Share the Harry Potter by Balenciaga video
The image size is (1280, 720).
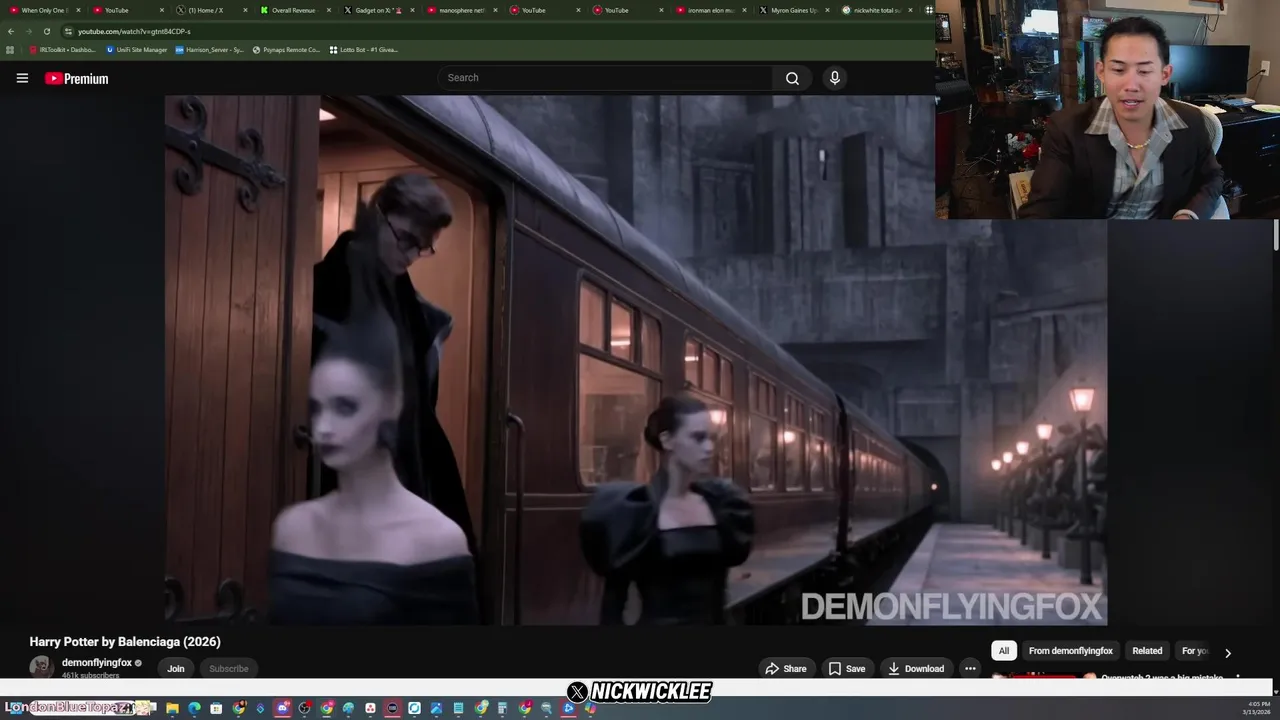[x=785, y=668]
